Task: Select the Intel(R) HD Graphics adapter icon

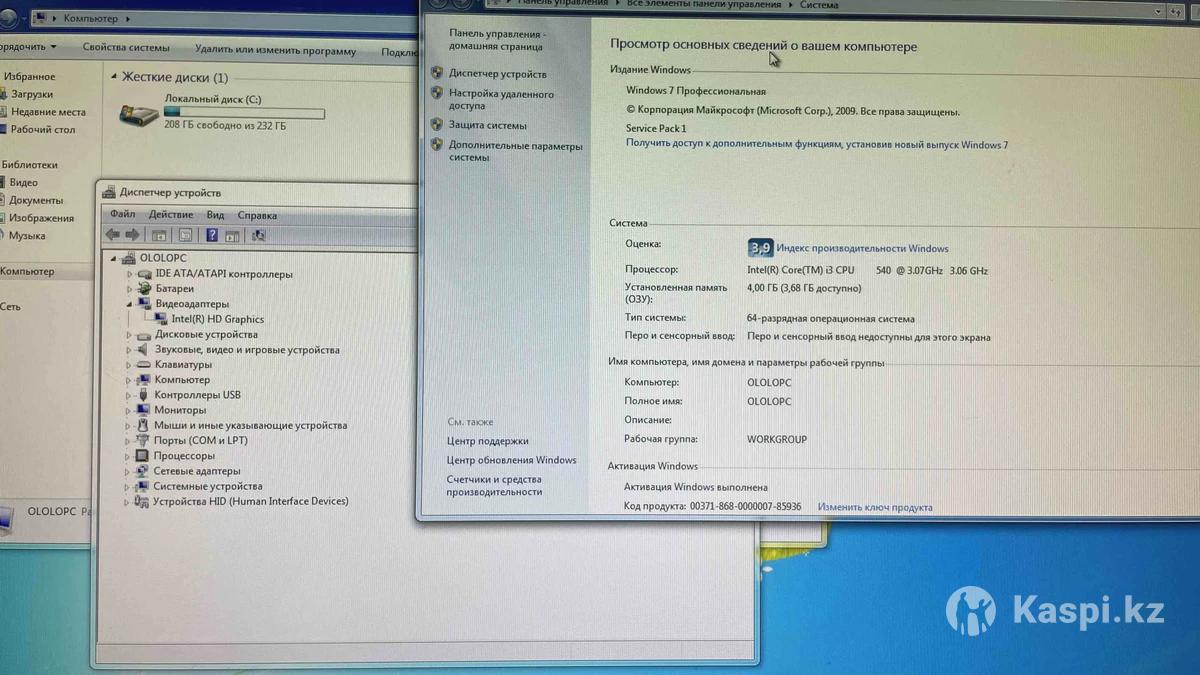Action: coord(162,319)
